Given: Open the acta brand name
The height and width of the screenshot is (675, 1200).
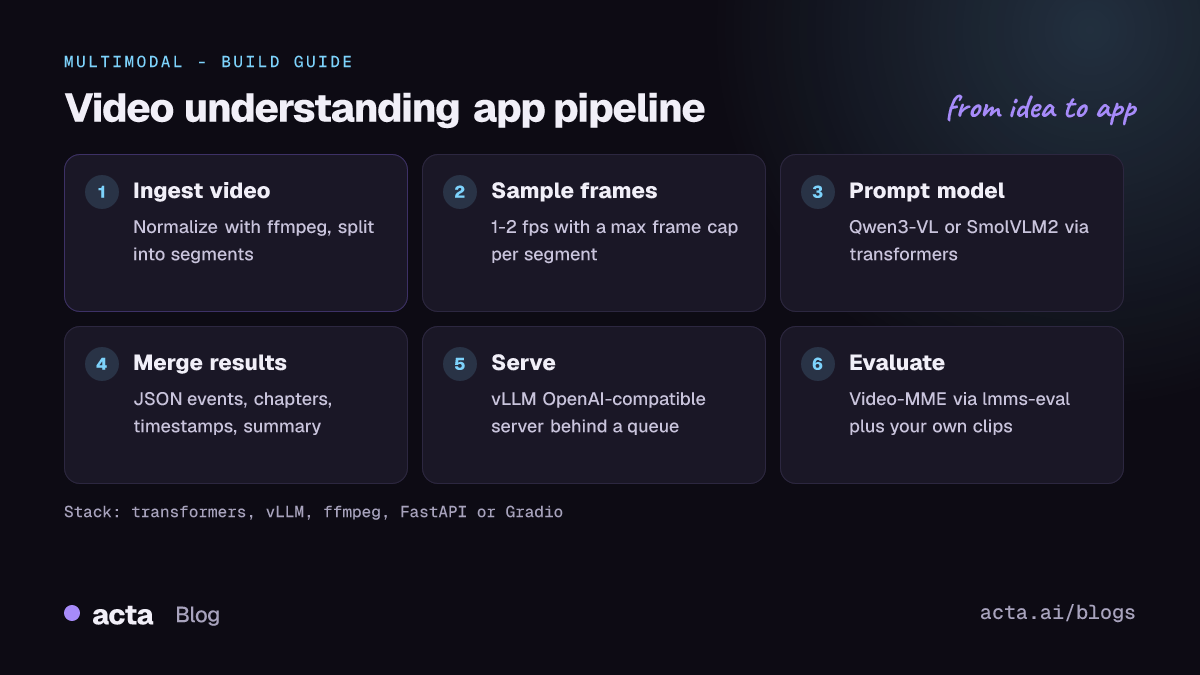Looking at the screenshot, I should coord(122,615).
